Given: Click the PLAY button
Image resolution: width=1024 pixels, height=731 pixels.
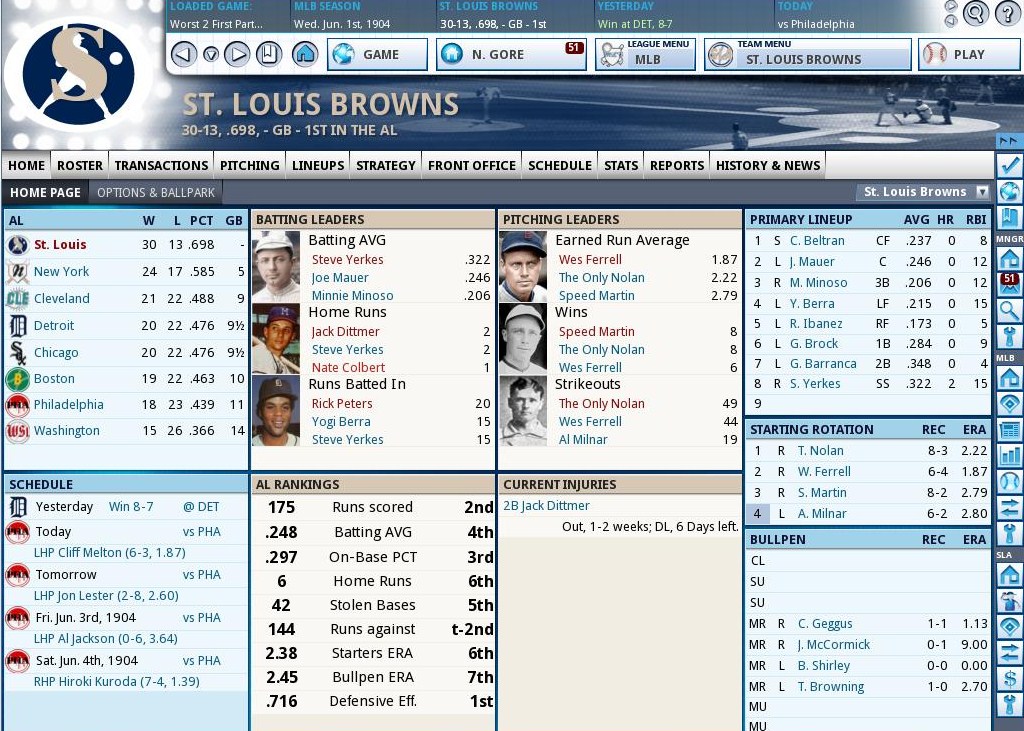Looking at the screenshot, I should pos(970,54).
